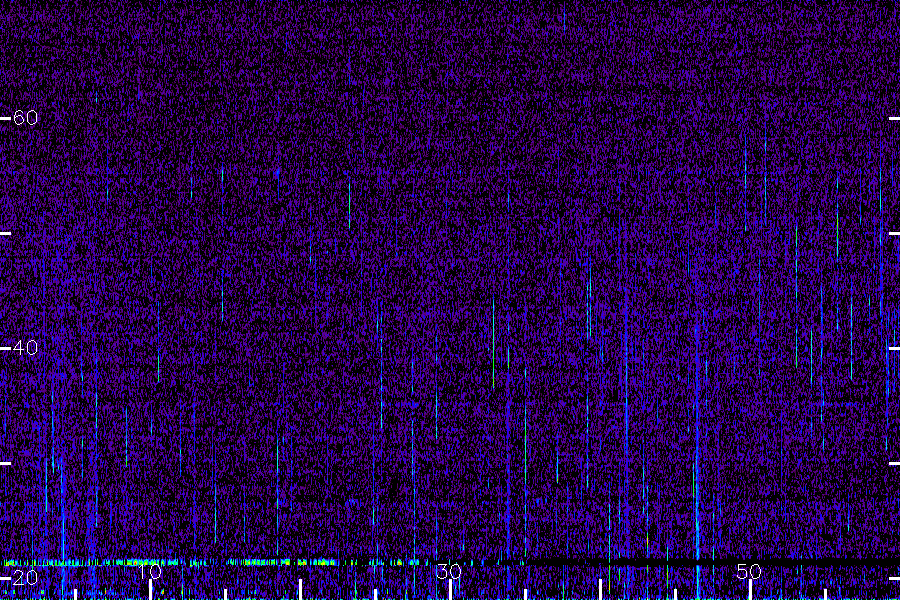This screenshot has width=900, height=600.
Task: Click the "60" label on the vertical axis
Action: [25, 118]
